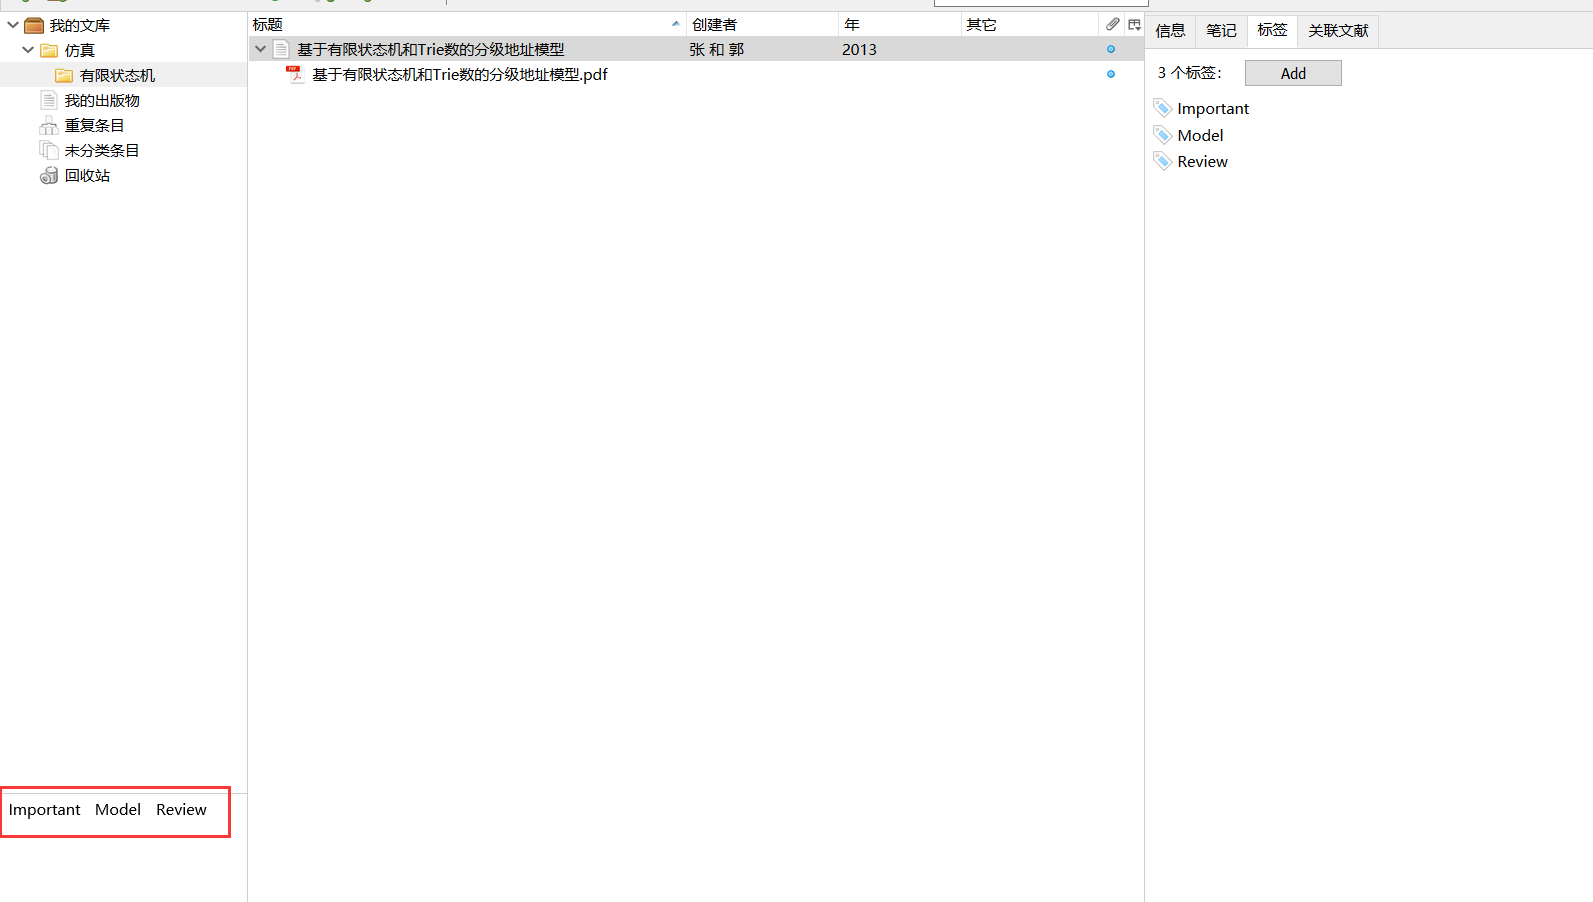Click the 未分类条目 unfiled icon

click(x=48, y=150)
